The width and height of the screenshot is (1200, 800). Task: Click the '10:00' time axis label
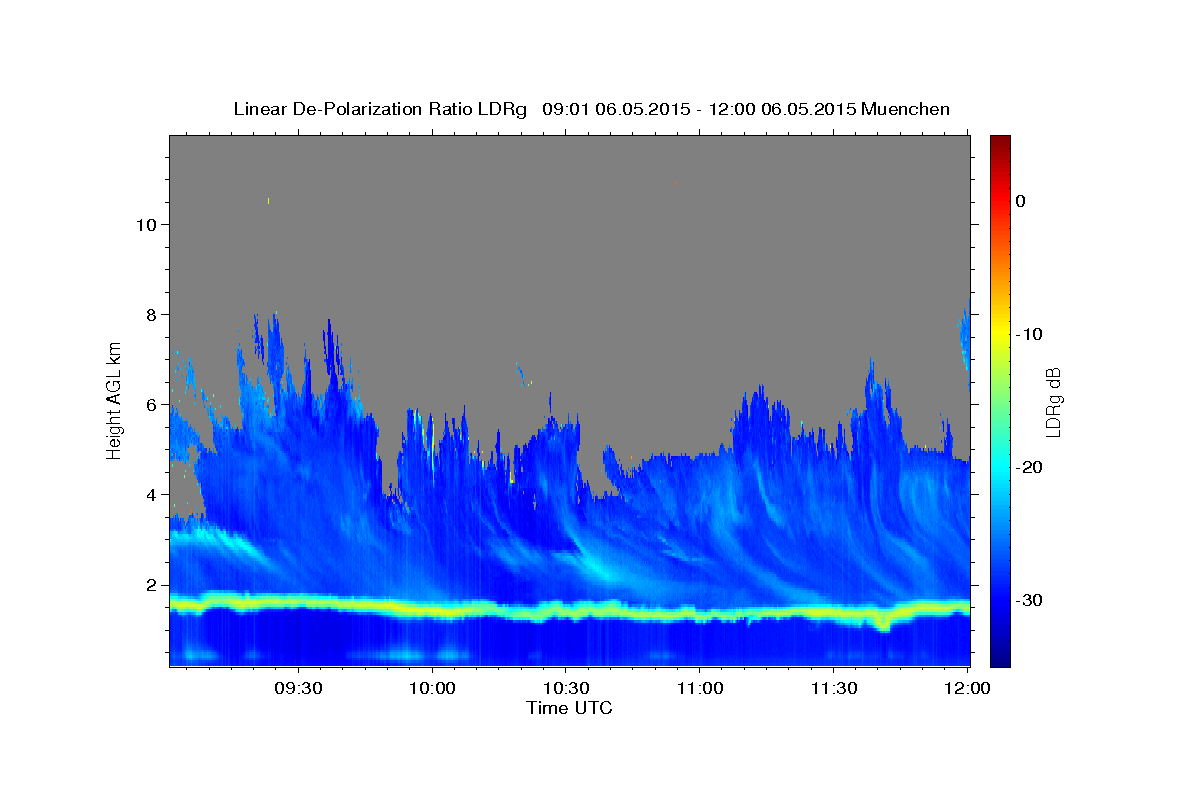[433, 689]
